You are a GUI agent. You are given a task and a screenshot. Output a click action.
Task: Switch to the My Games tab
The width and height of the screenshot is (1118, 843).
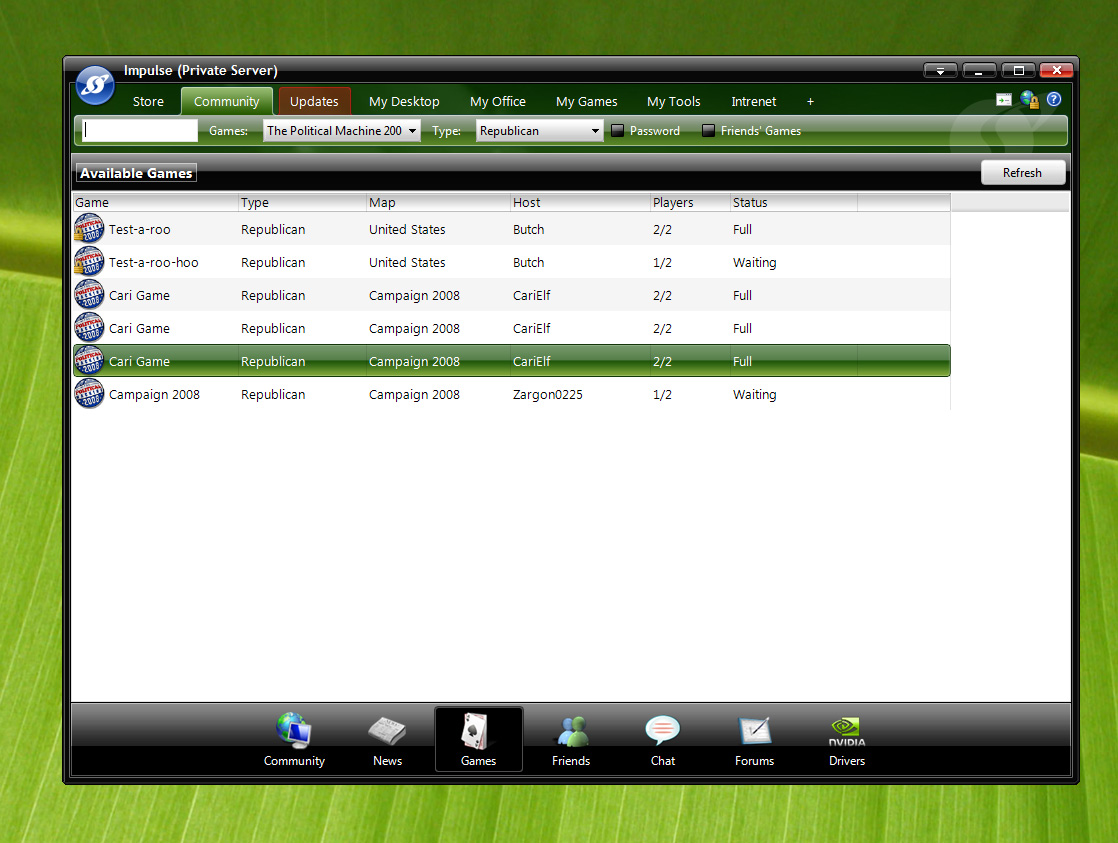(x=586, y=102)
